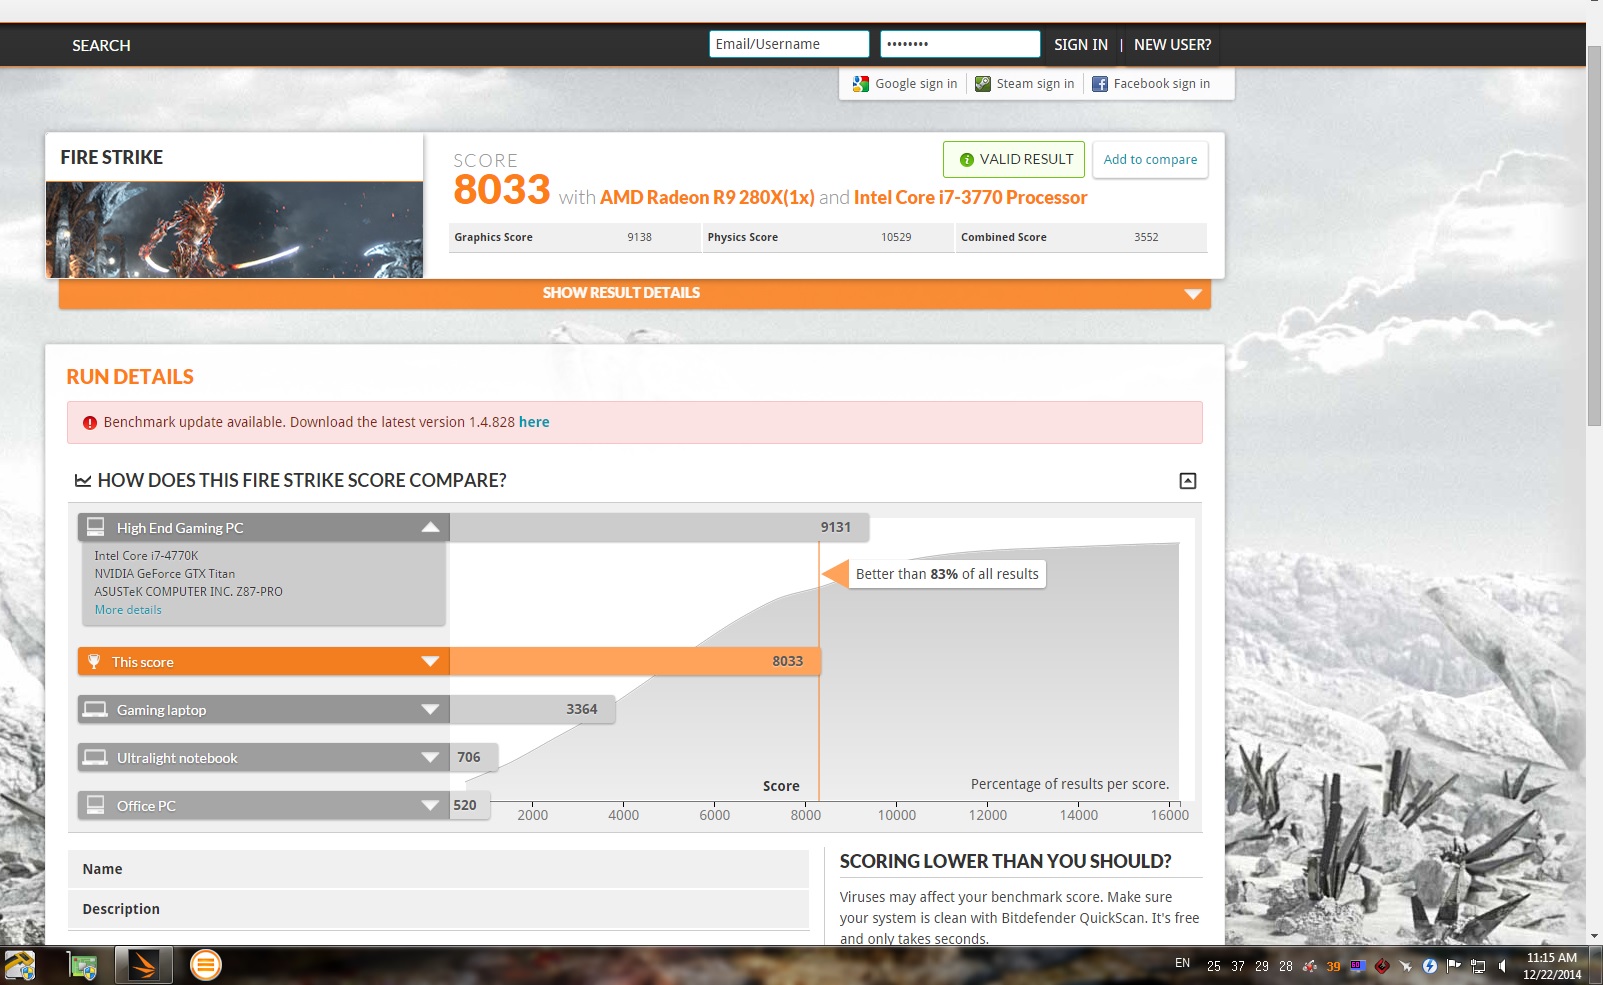Expand the Ultralight notebook row

pyautogui.click(x=430, y=757)
